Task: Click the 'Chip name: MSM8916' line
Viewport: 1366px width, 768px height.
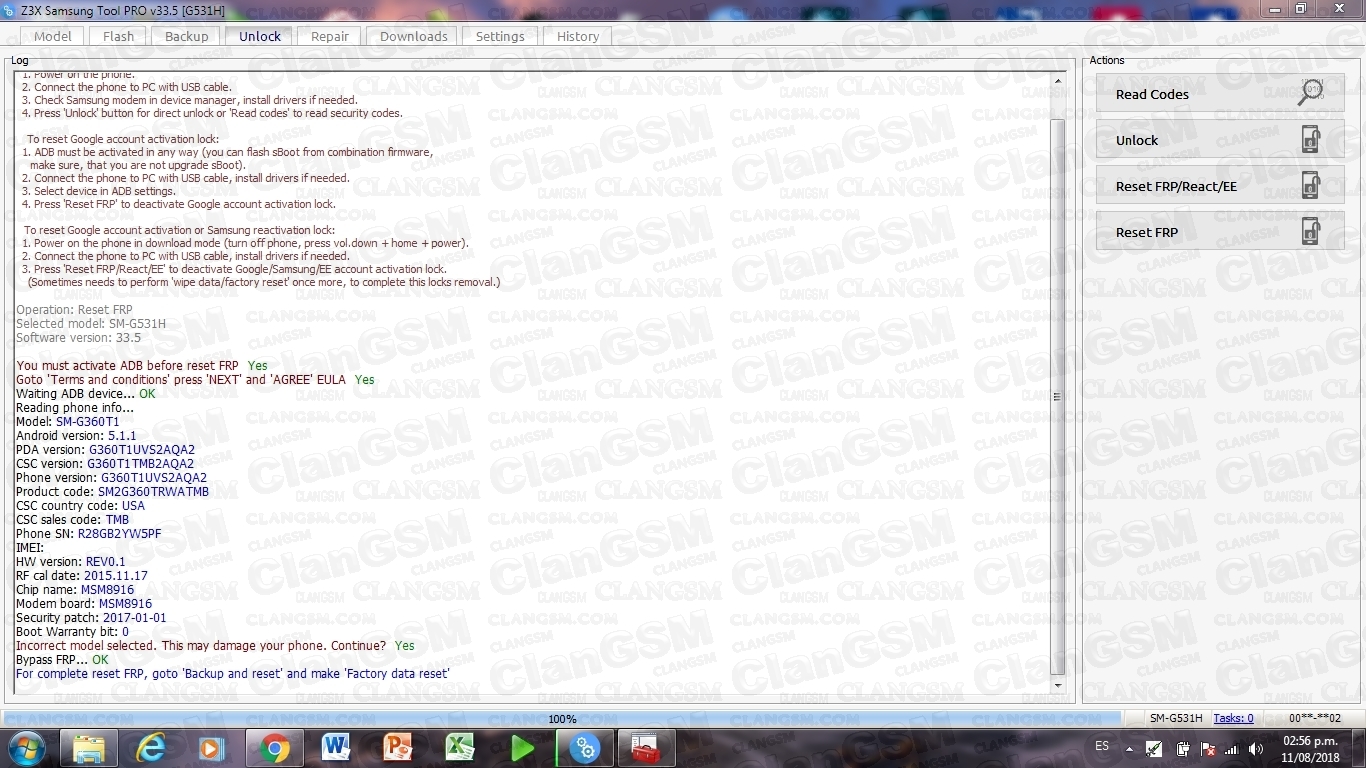Action: (x=74, y=590)
